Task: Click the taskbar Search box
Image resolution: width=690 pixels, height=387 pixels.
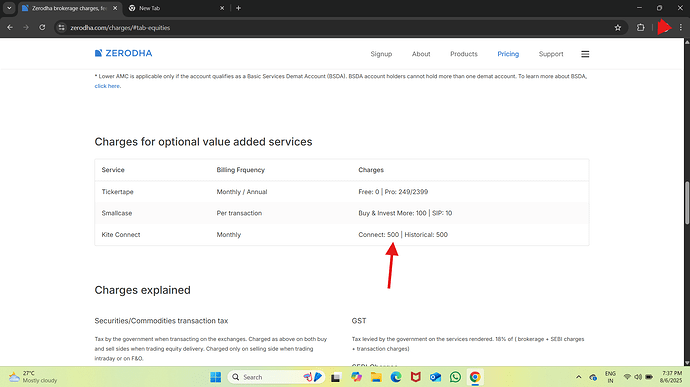Action: [275, 377]
